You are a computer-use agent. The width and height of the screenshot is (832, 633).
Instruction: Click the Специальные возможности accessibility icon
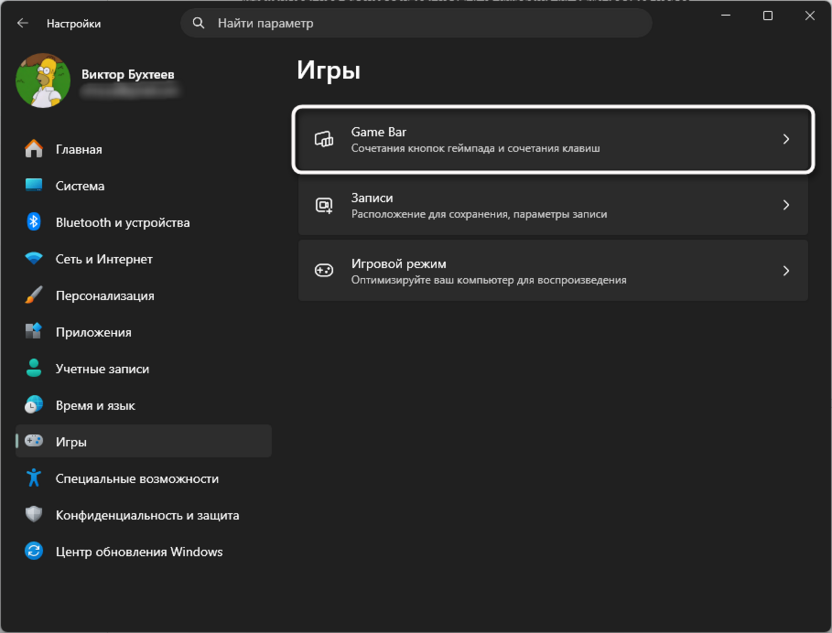(x=33, y=478)
